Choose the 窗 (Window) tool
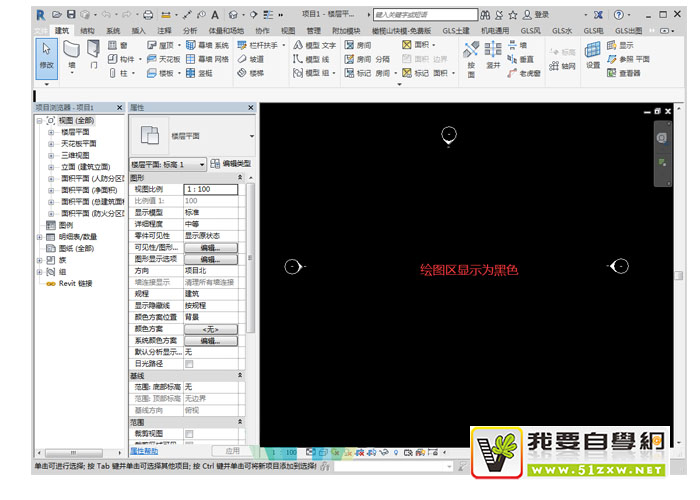The height and width of the screenshot is (500, 700). (x=118, y=45)
